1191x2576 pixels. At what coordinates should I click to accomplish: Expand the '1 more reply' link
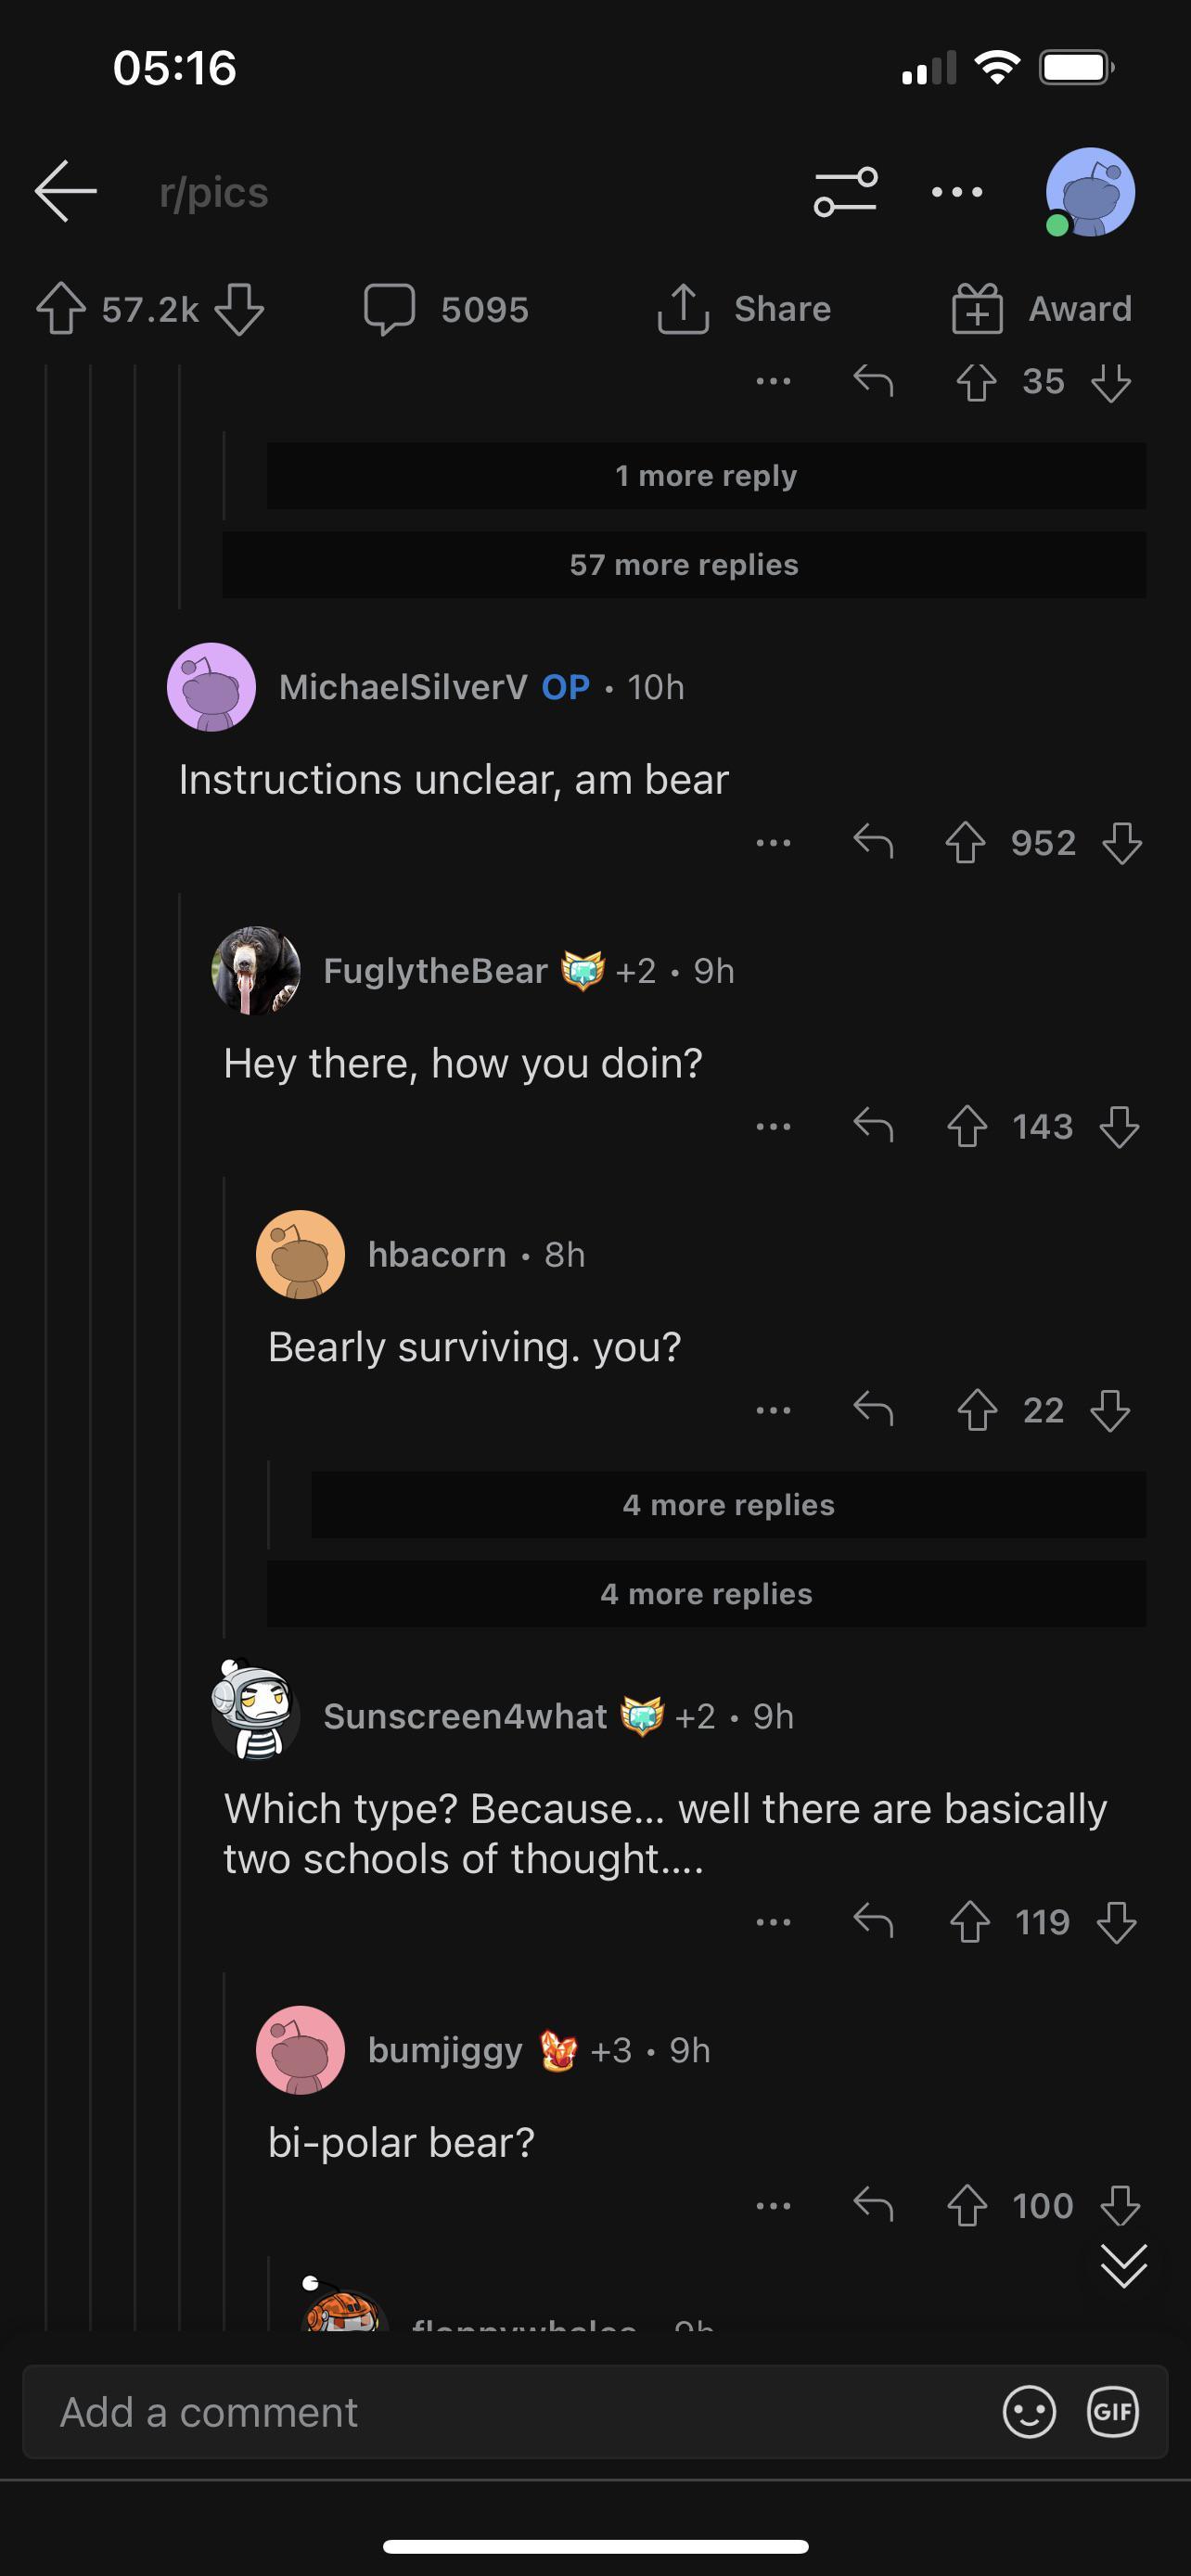pos(706,475)
